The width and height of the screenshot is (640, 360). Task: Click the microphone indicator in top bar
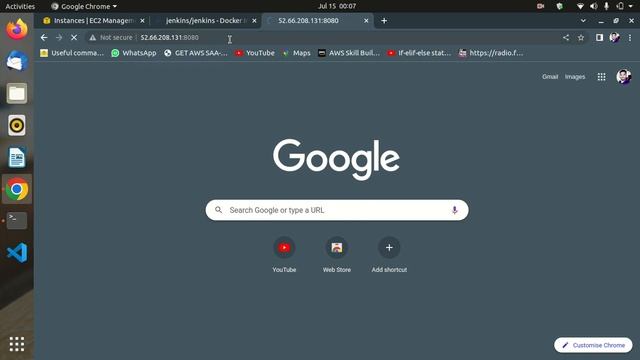point(607,6)
